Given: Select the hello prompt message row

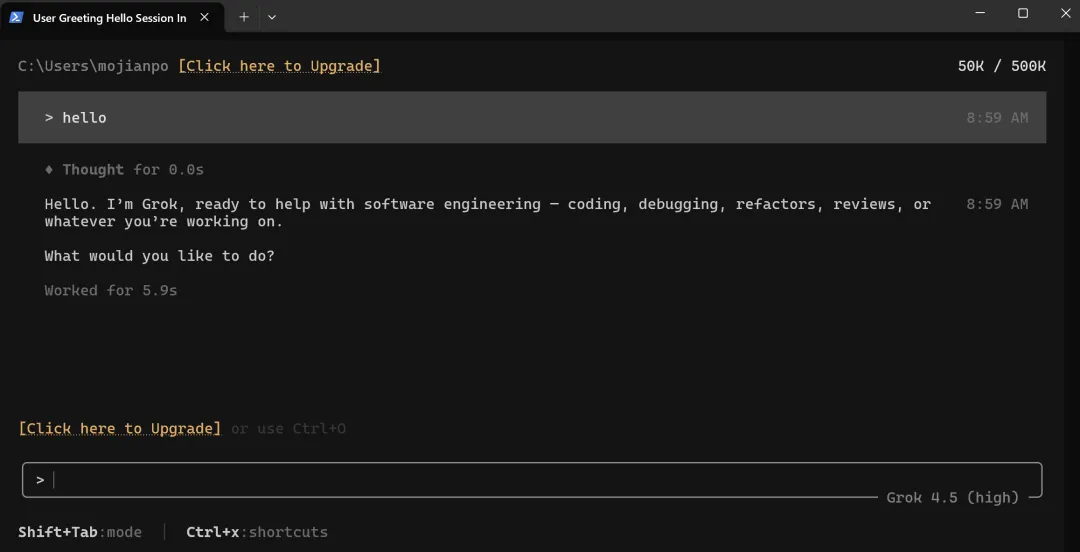Looking at the screenshot, I should pos(532,117).
